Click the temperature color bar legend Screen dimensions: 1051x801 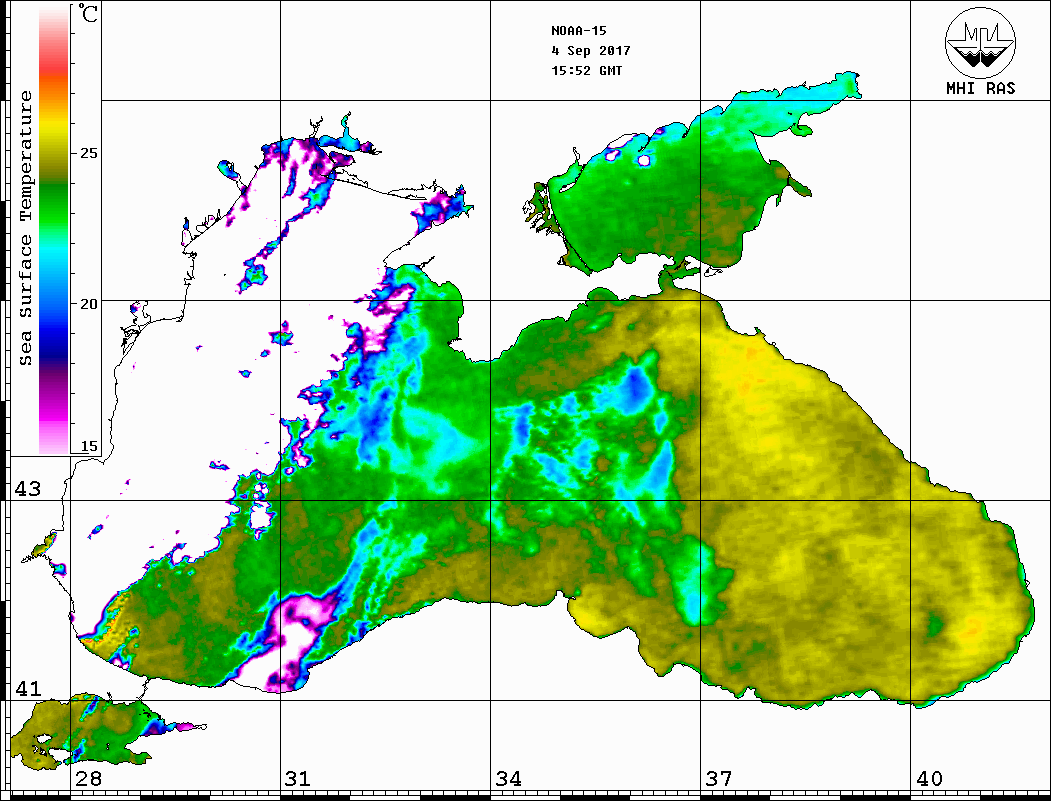tap(54, 230)
